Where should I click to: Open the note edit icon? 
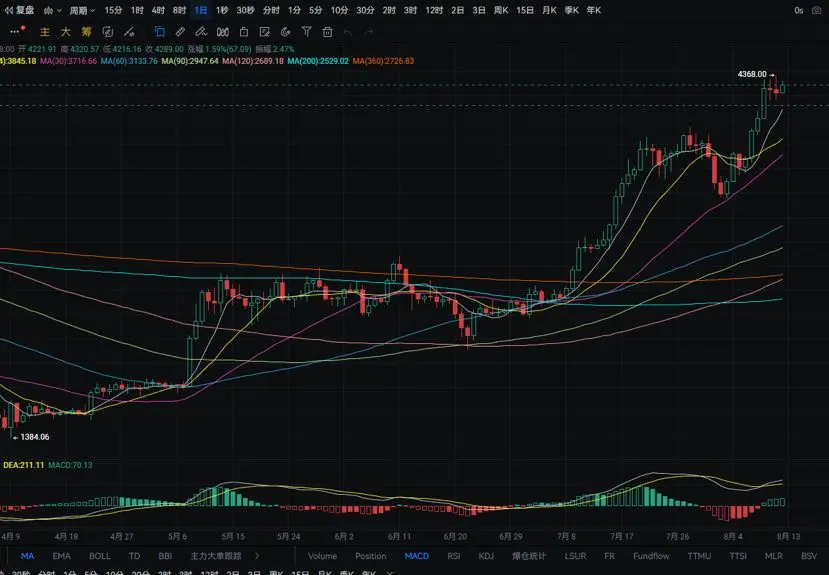[265, 32]
